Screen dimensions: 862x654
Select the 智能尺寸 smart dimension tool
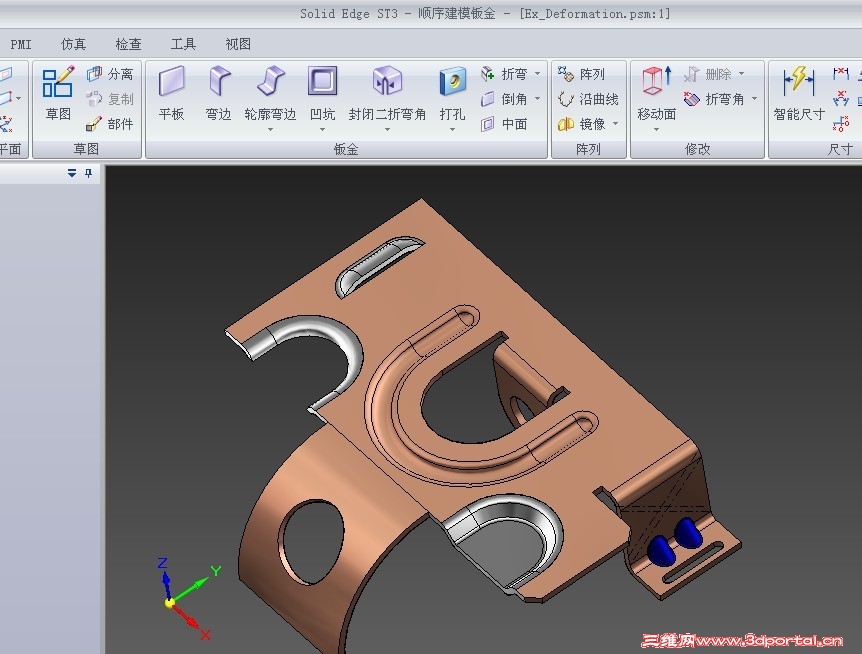(x=799, y=93)
